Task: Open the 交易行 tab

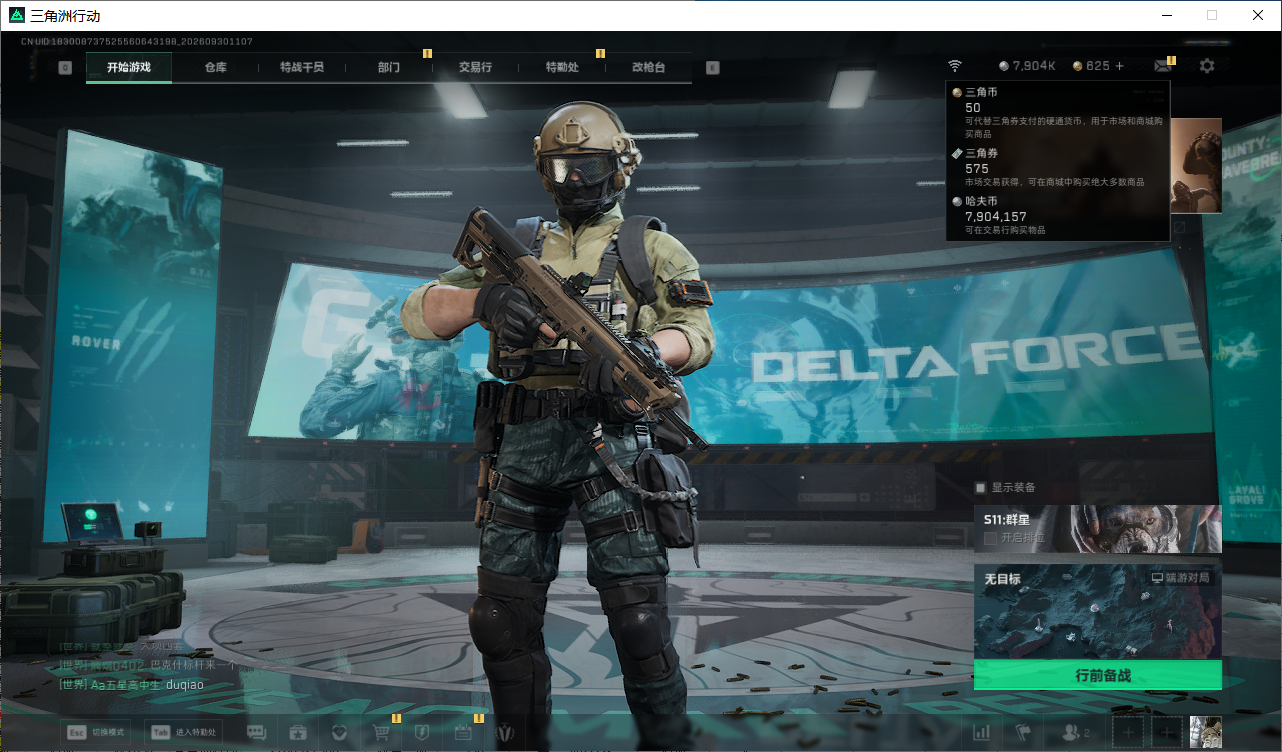Action: 475,68
